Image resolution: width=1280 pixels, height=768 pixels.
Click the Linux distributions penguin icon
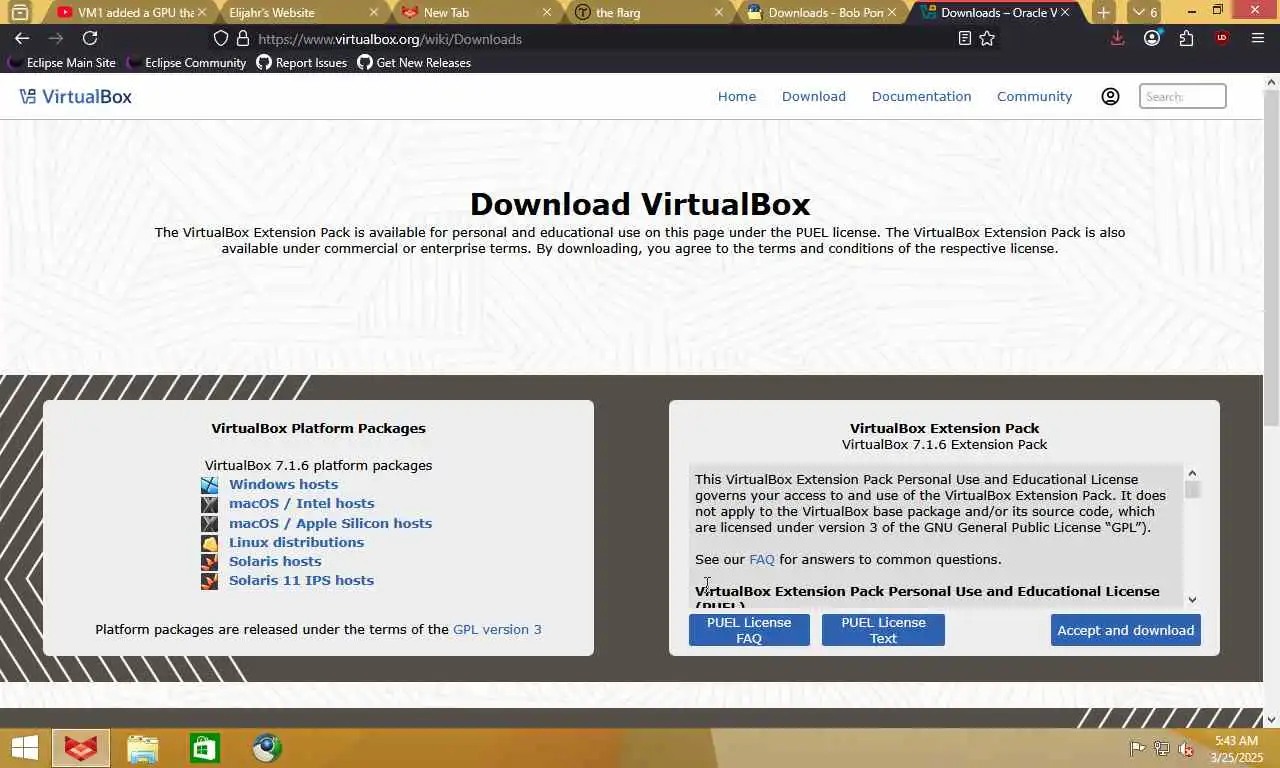[209, 543]
